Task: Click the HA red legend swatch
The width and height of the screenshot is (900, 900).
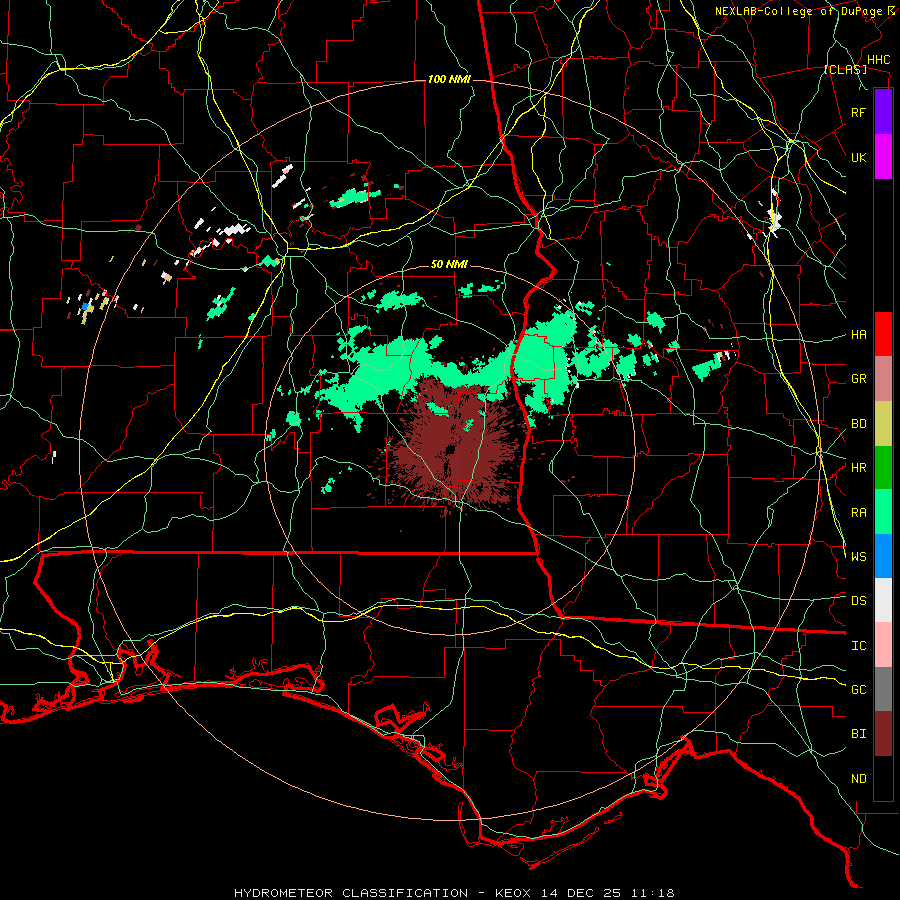Action: click(883, 334)
